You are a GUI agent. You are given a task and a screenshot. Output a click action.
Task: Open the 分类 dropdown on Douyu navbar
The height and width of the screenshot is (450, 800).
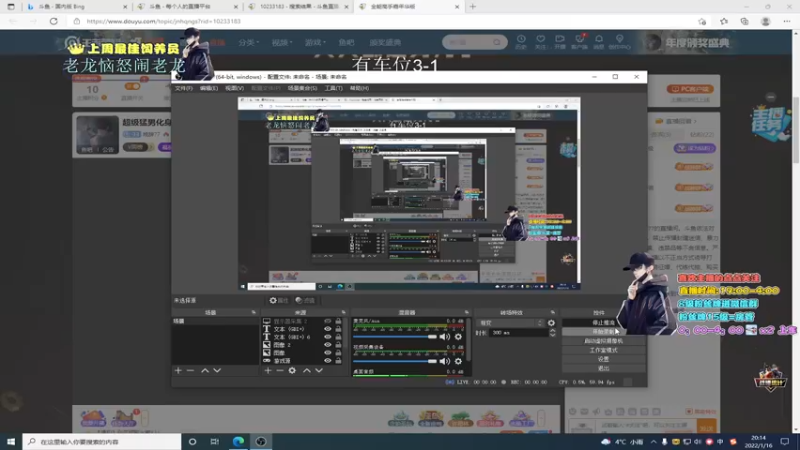point(249,42)
